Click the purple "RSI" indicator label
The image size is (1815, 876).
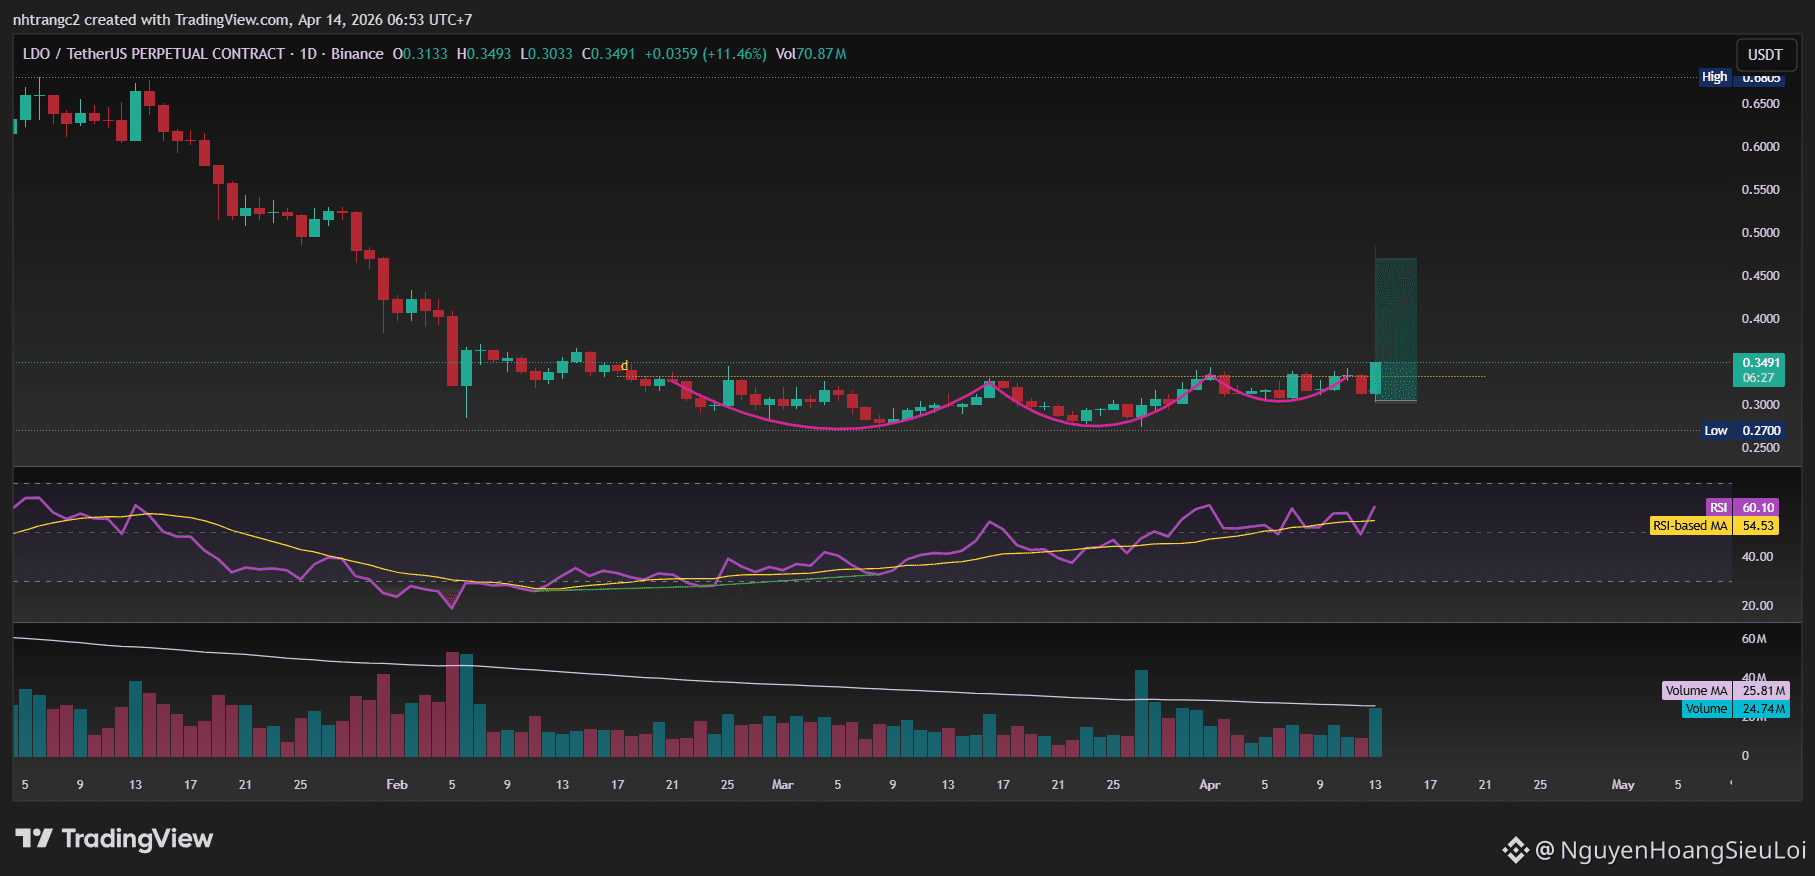[x=1719, y=508]
